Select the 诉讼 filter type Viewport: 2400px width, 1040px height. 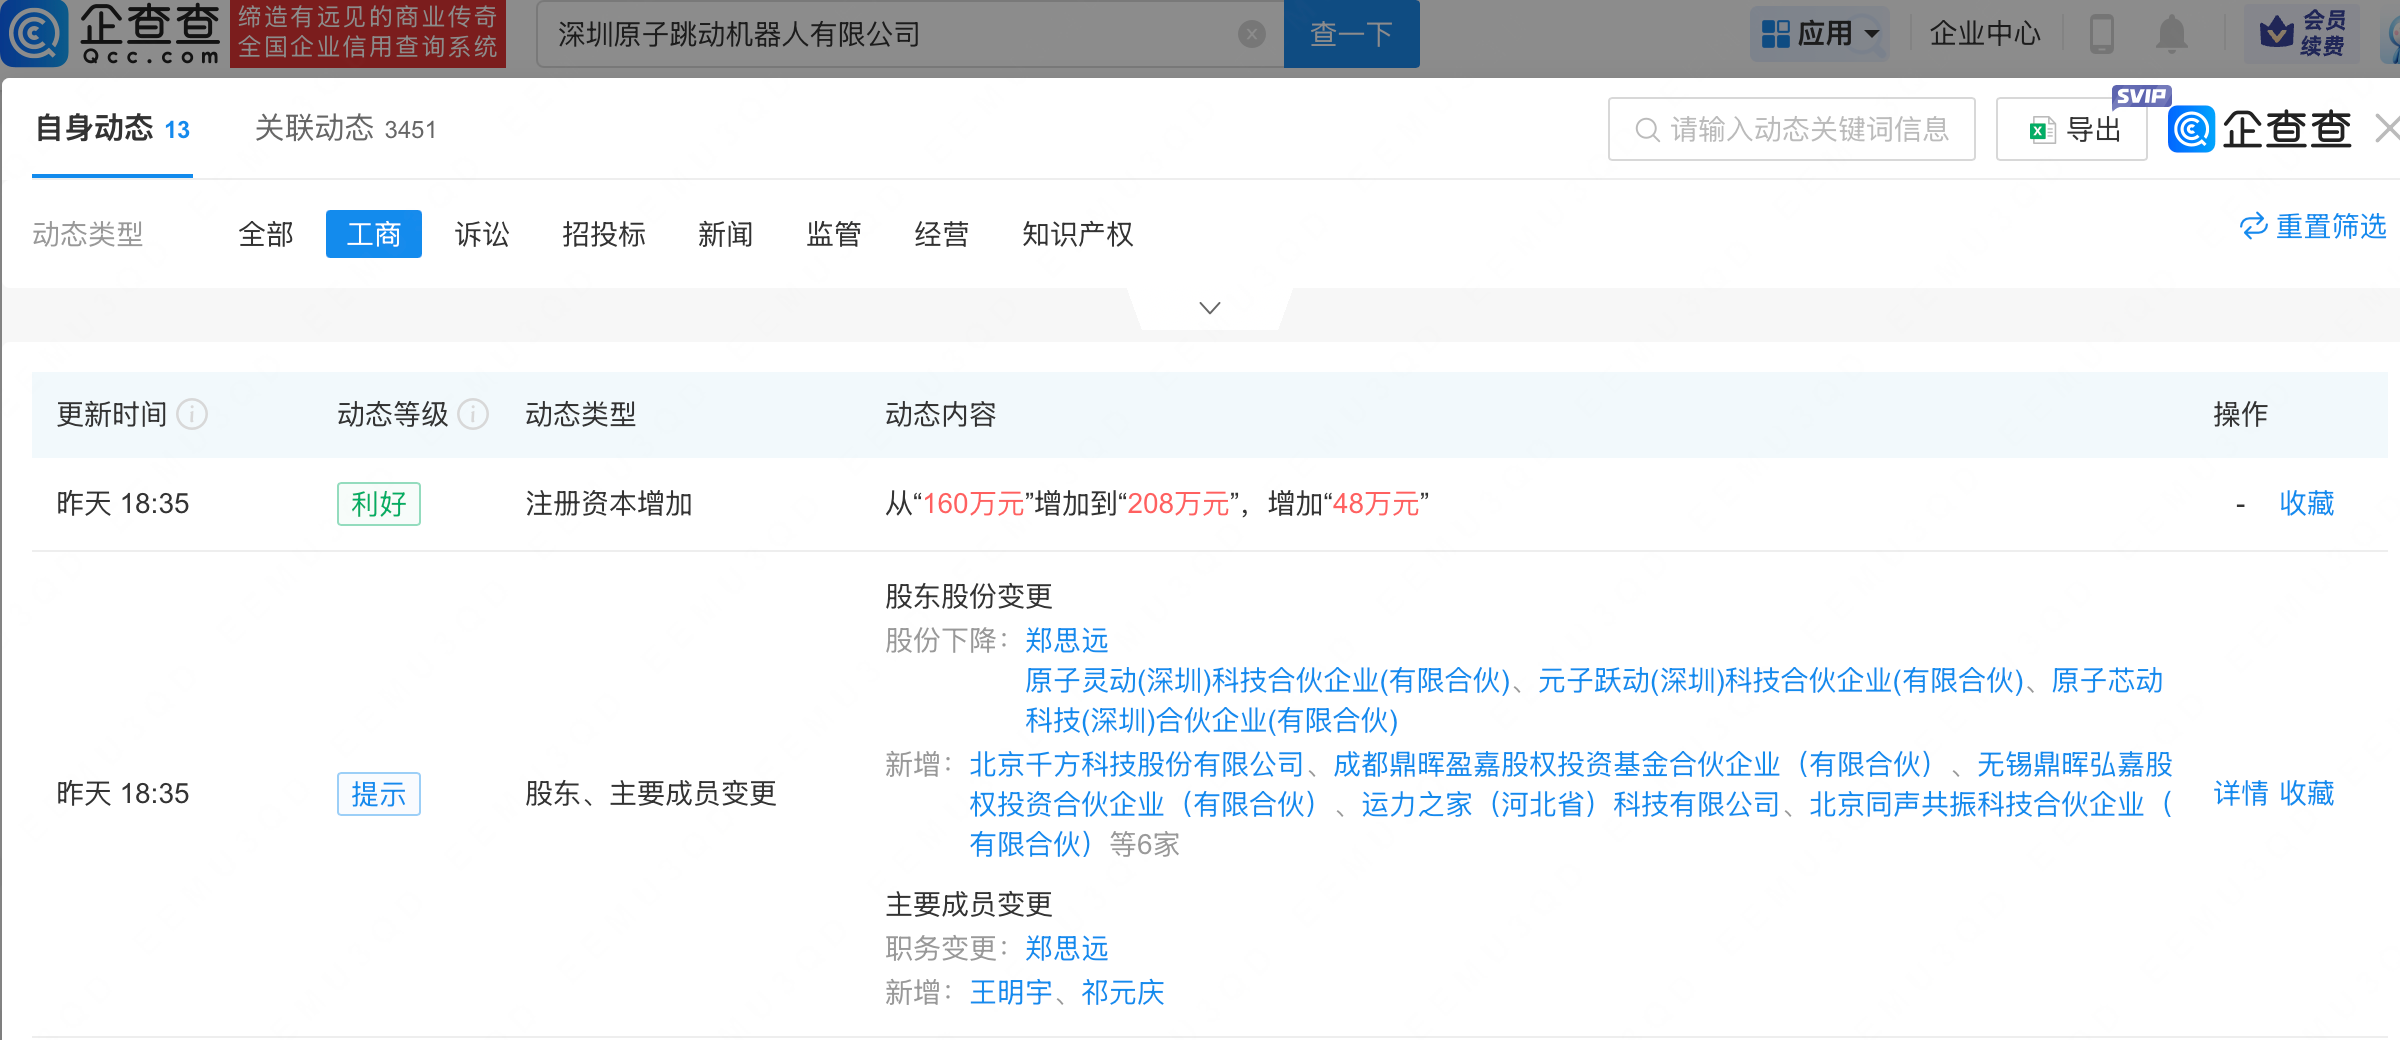pos(482,235)
